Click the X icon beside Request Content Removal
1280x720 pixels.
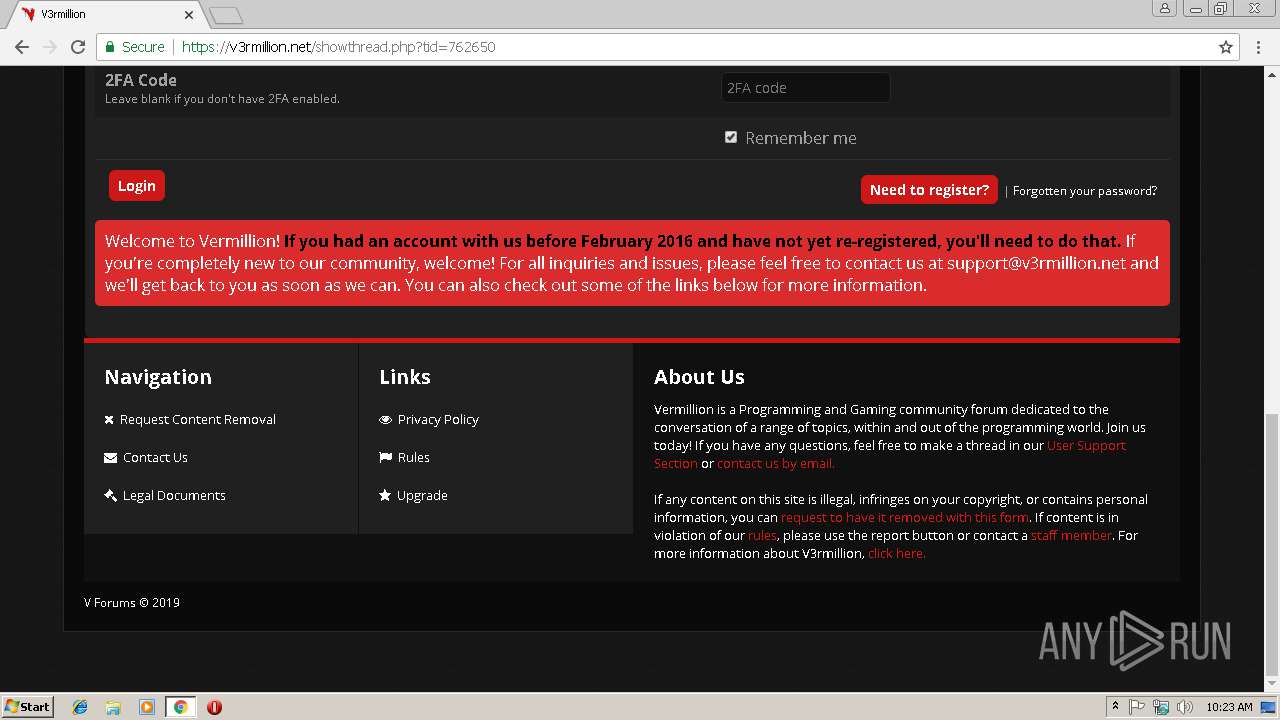point(109,420)
